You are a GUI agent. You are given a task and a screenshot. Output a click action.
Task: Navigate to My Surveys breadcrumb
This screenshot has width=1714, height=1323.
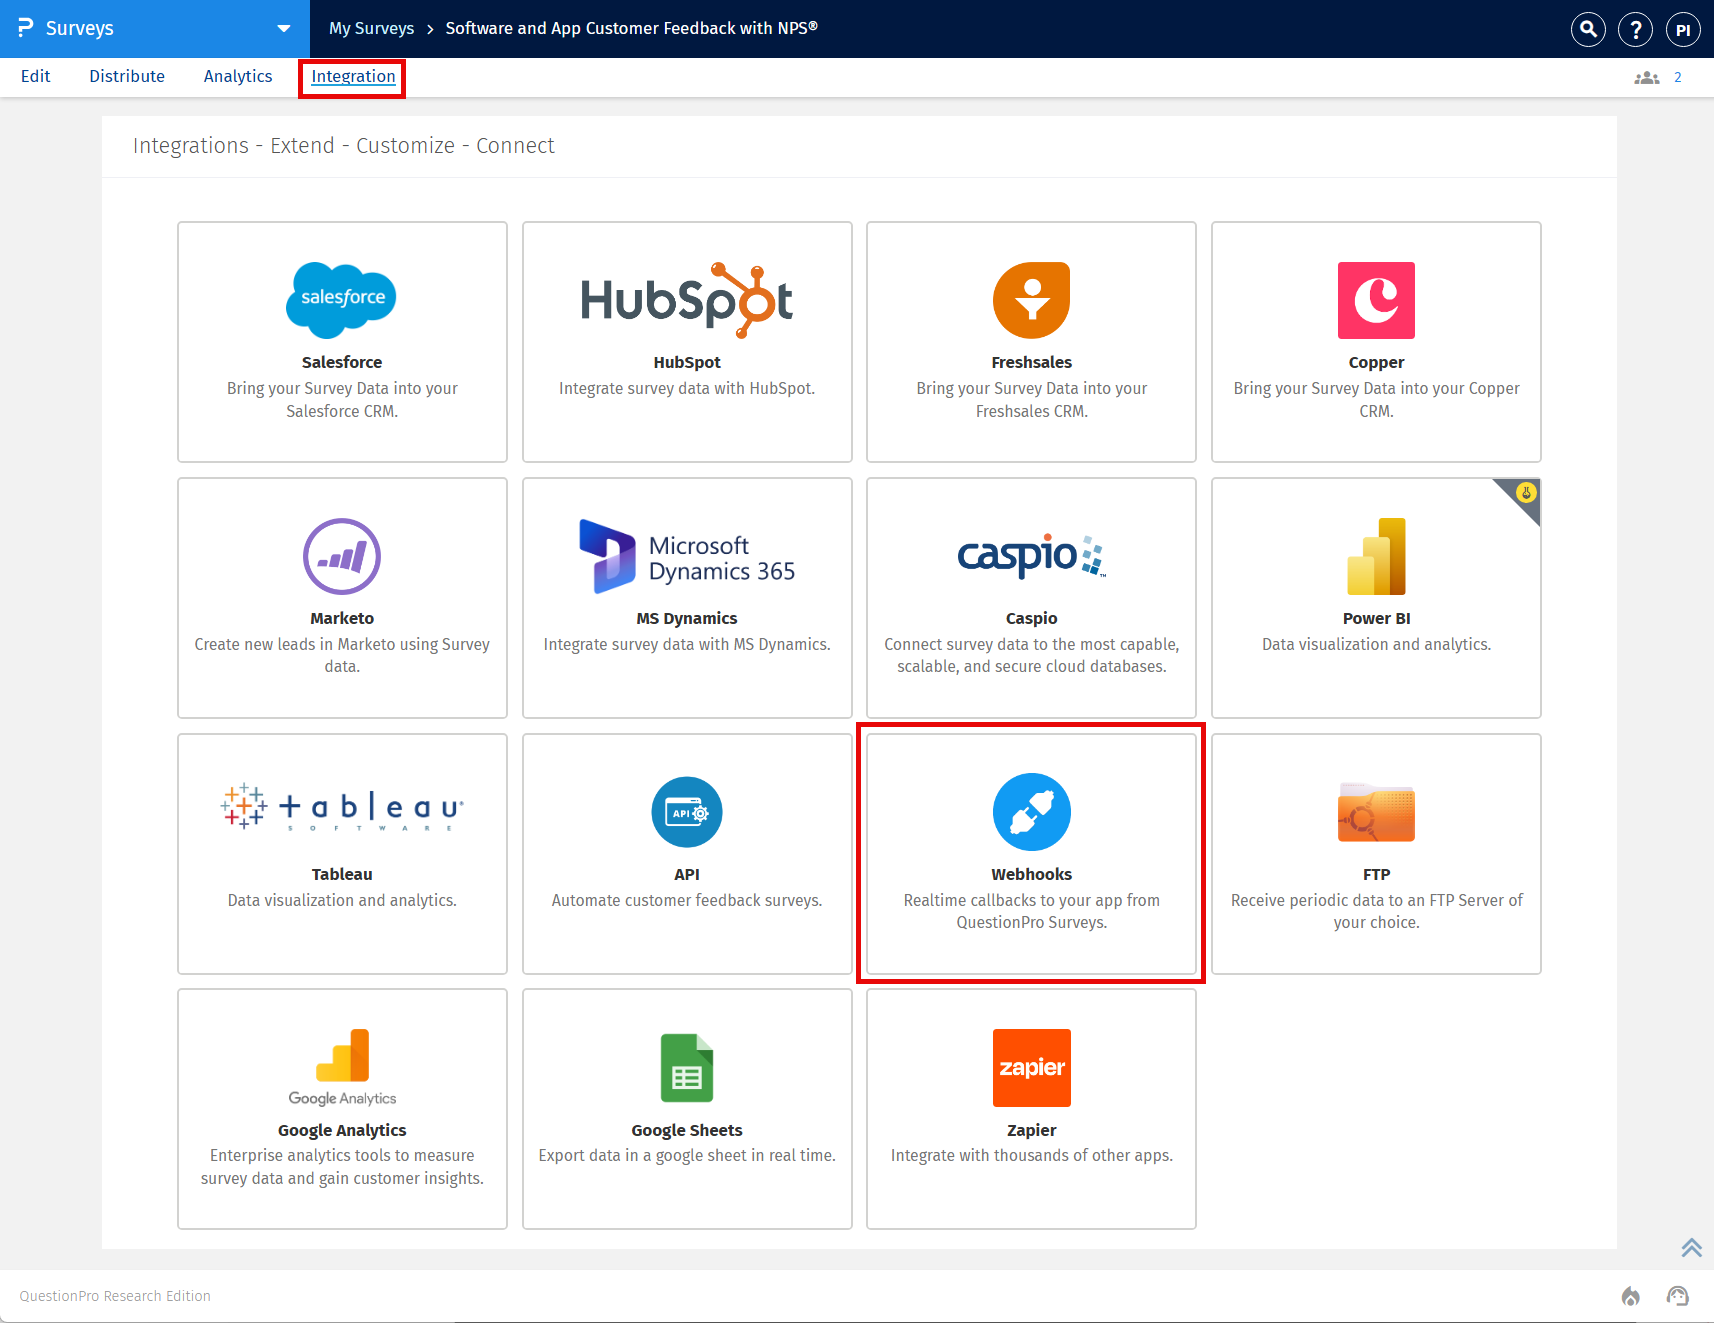tap(371, 28)
